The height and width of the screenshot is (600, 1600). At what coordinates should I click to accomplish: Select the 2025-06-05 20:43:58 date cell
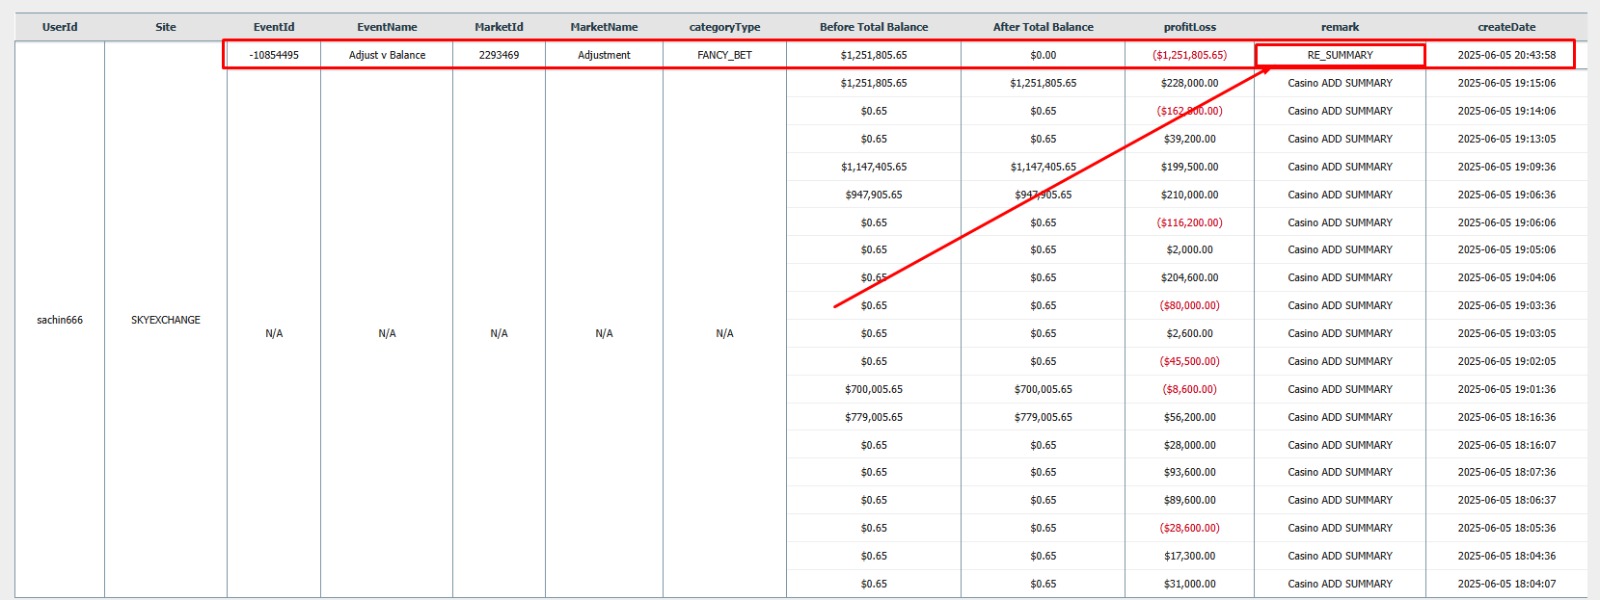point(1506,55)
